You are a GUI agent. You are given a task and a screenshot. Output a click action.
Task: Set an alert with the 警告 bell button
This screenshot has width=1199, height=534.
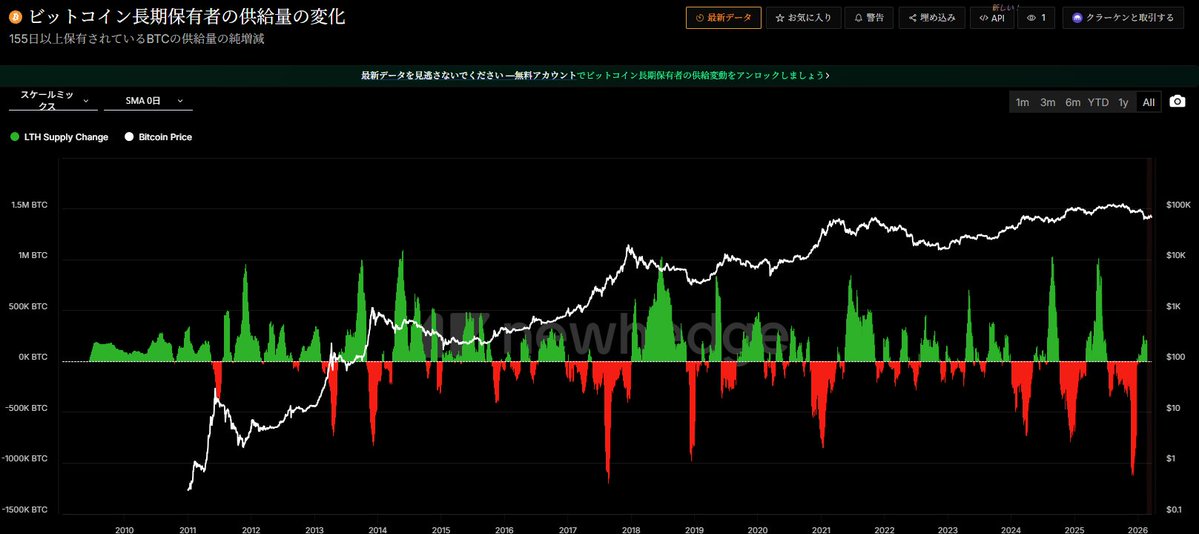[869, 18]
